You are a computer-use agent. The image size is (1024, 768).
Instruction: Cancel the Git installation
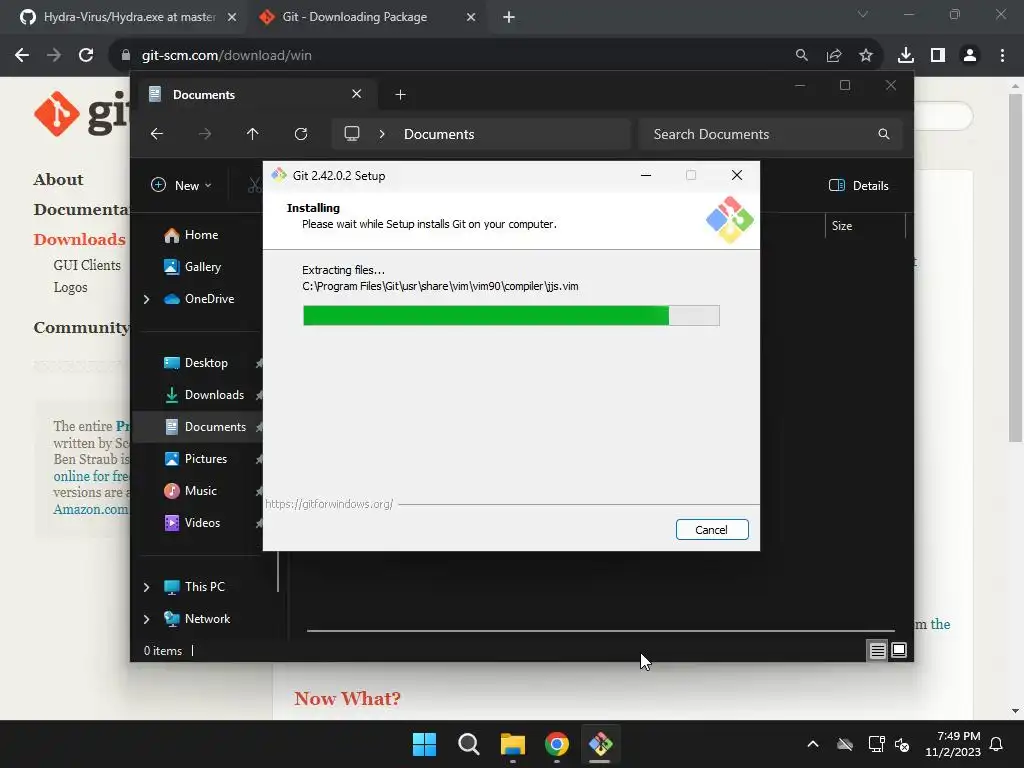712,530
